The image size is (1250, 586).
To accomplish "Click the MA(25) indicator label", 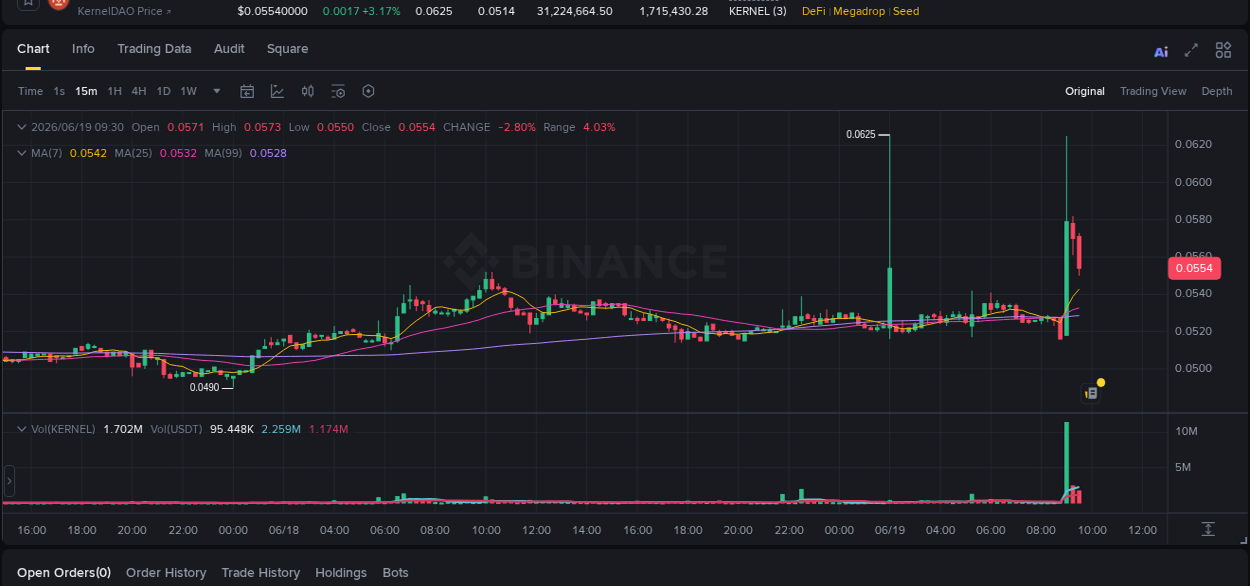I will tap(133, 153).
